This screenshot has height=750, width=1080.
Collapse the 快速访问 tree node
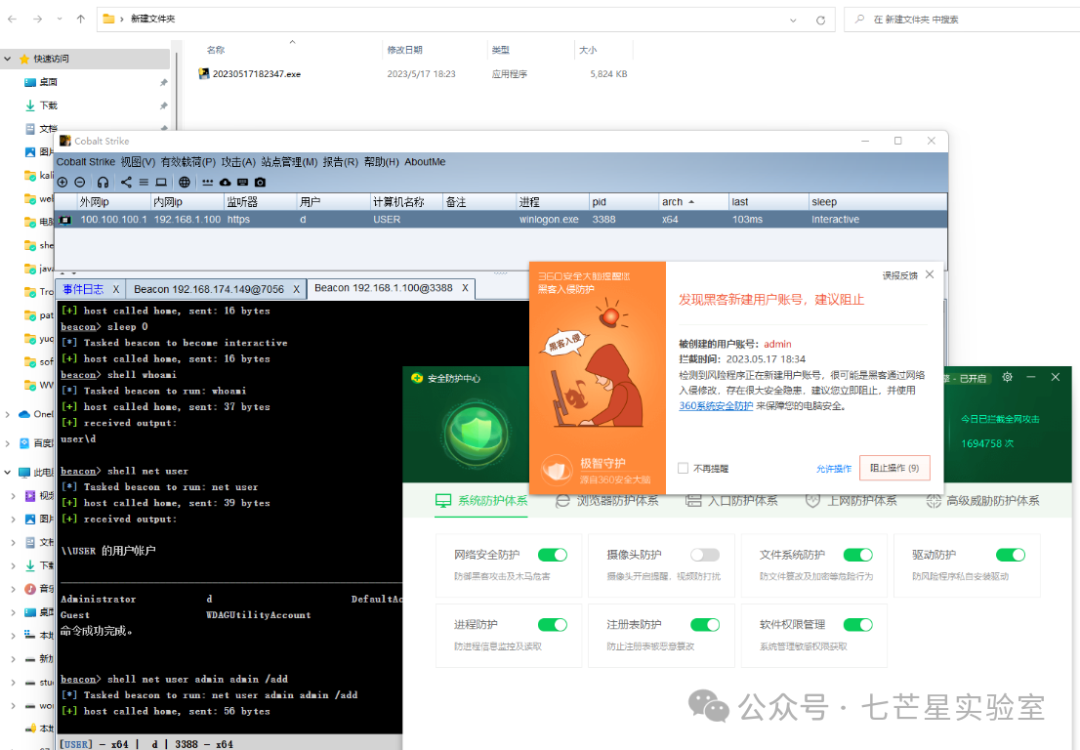click(x=8, y=59)
